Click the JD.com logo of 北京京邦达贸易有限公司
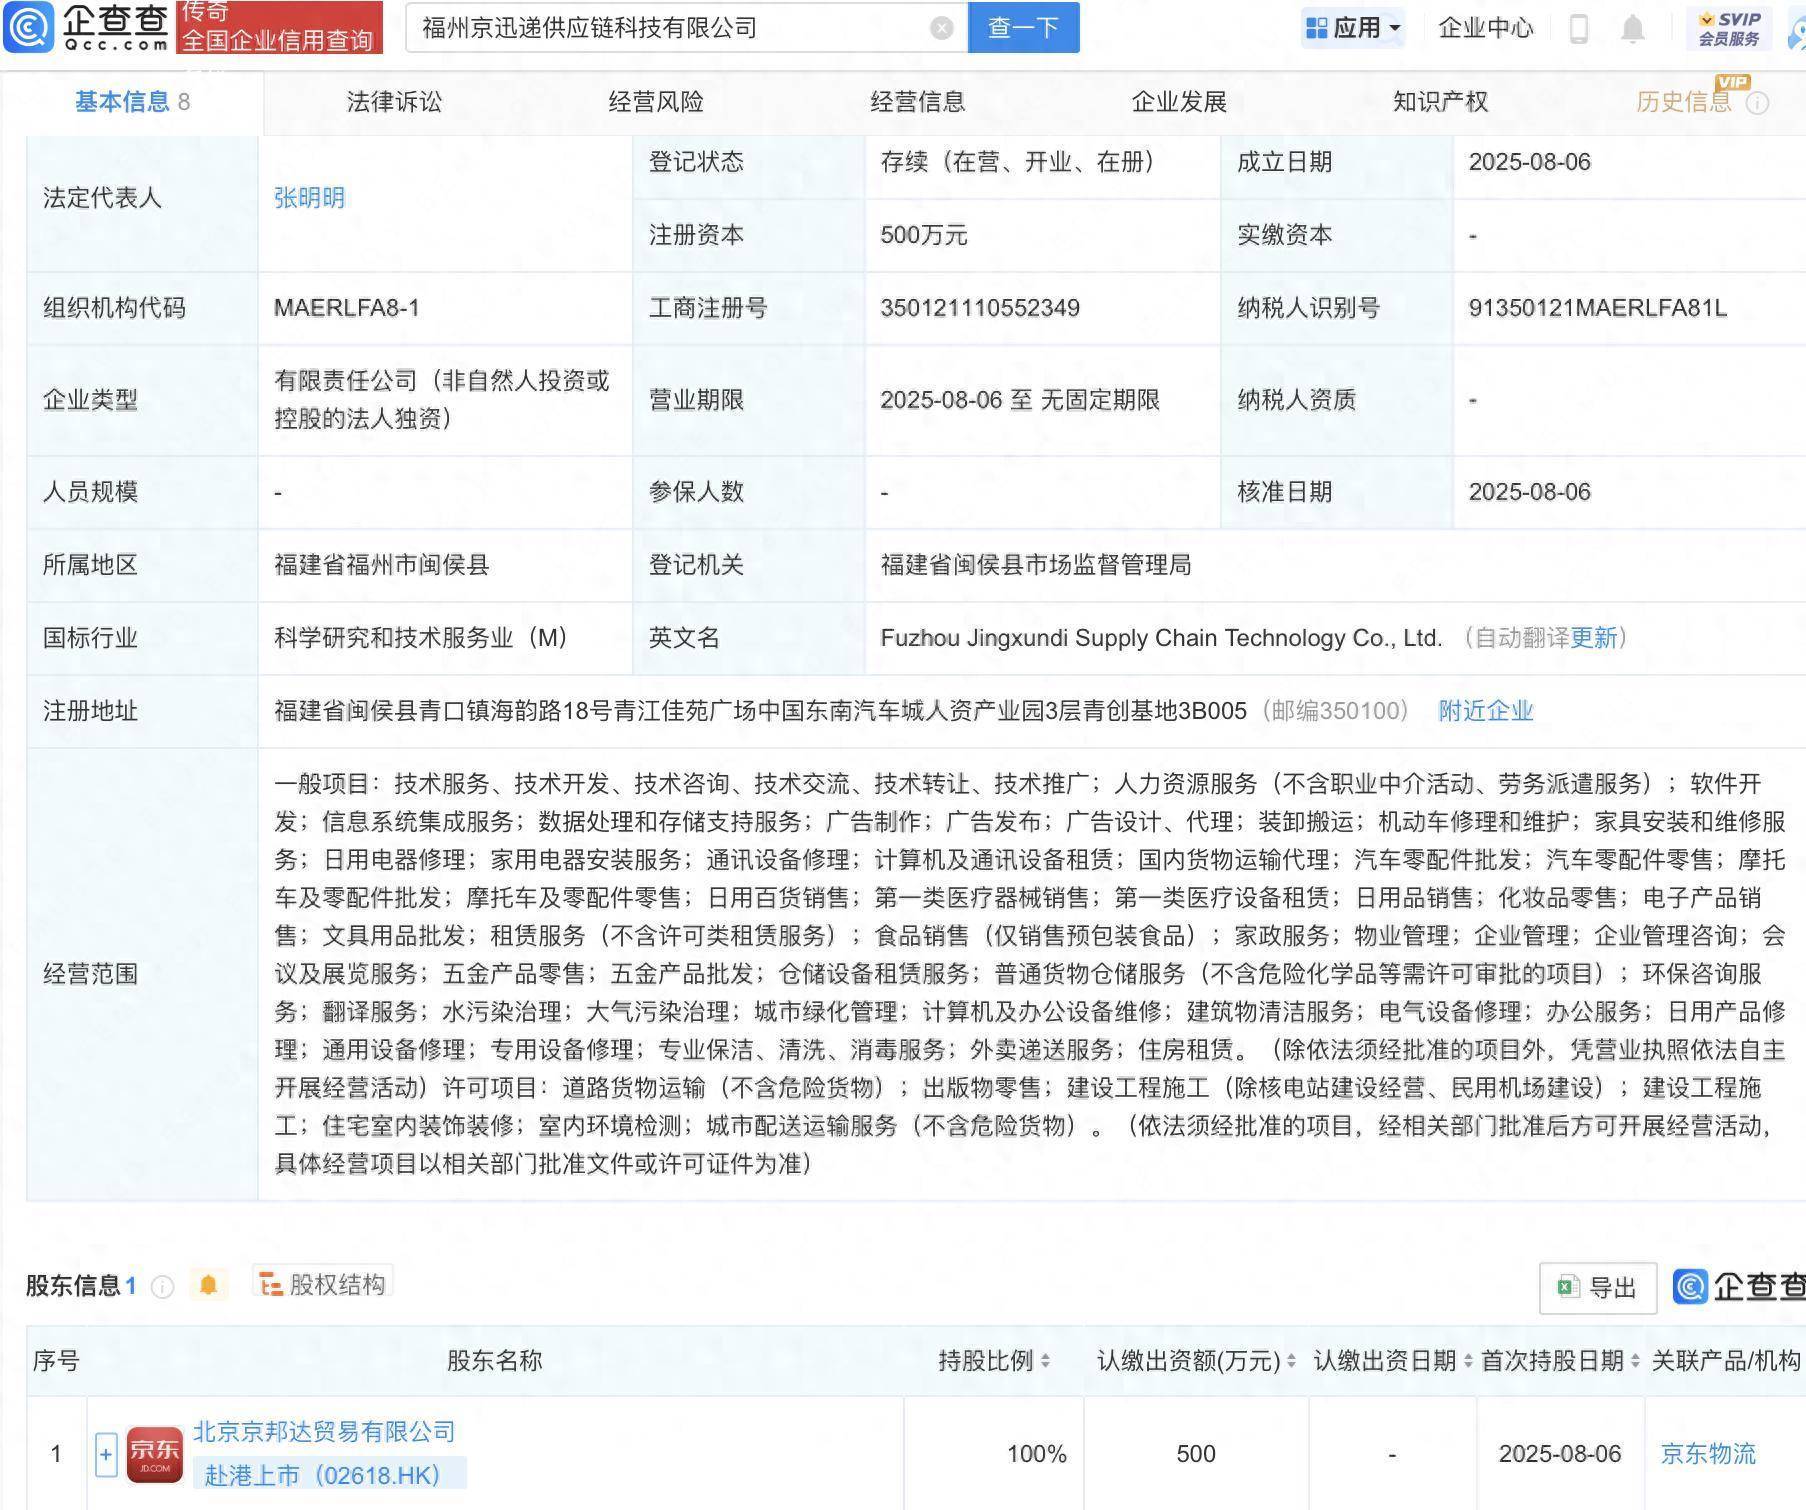 coord(155,1454)
